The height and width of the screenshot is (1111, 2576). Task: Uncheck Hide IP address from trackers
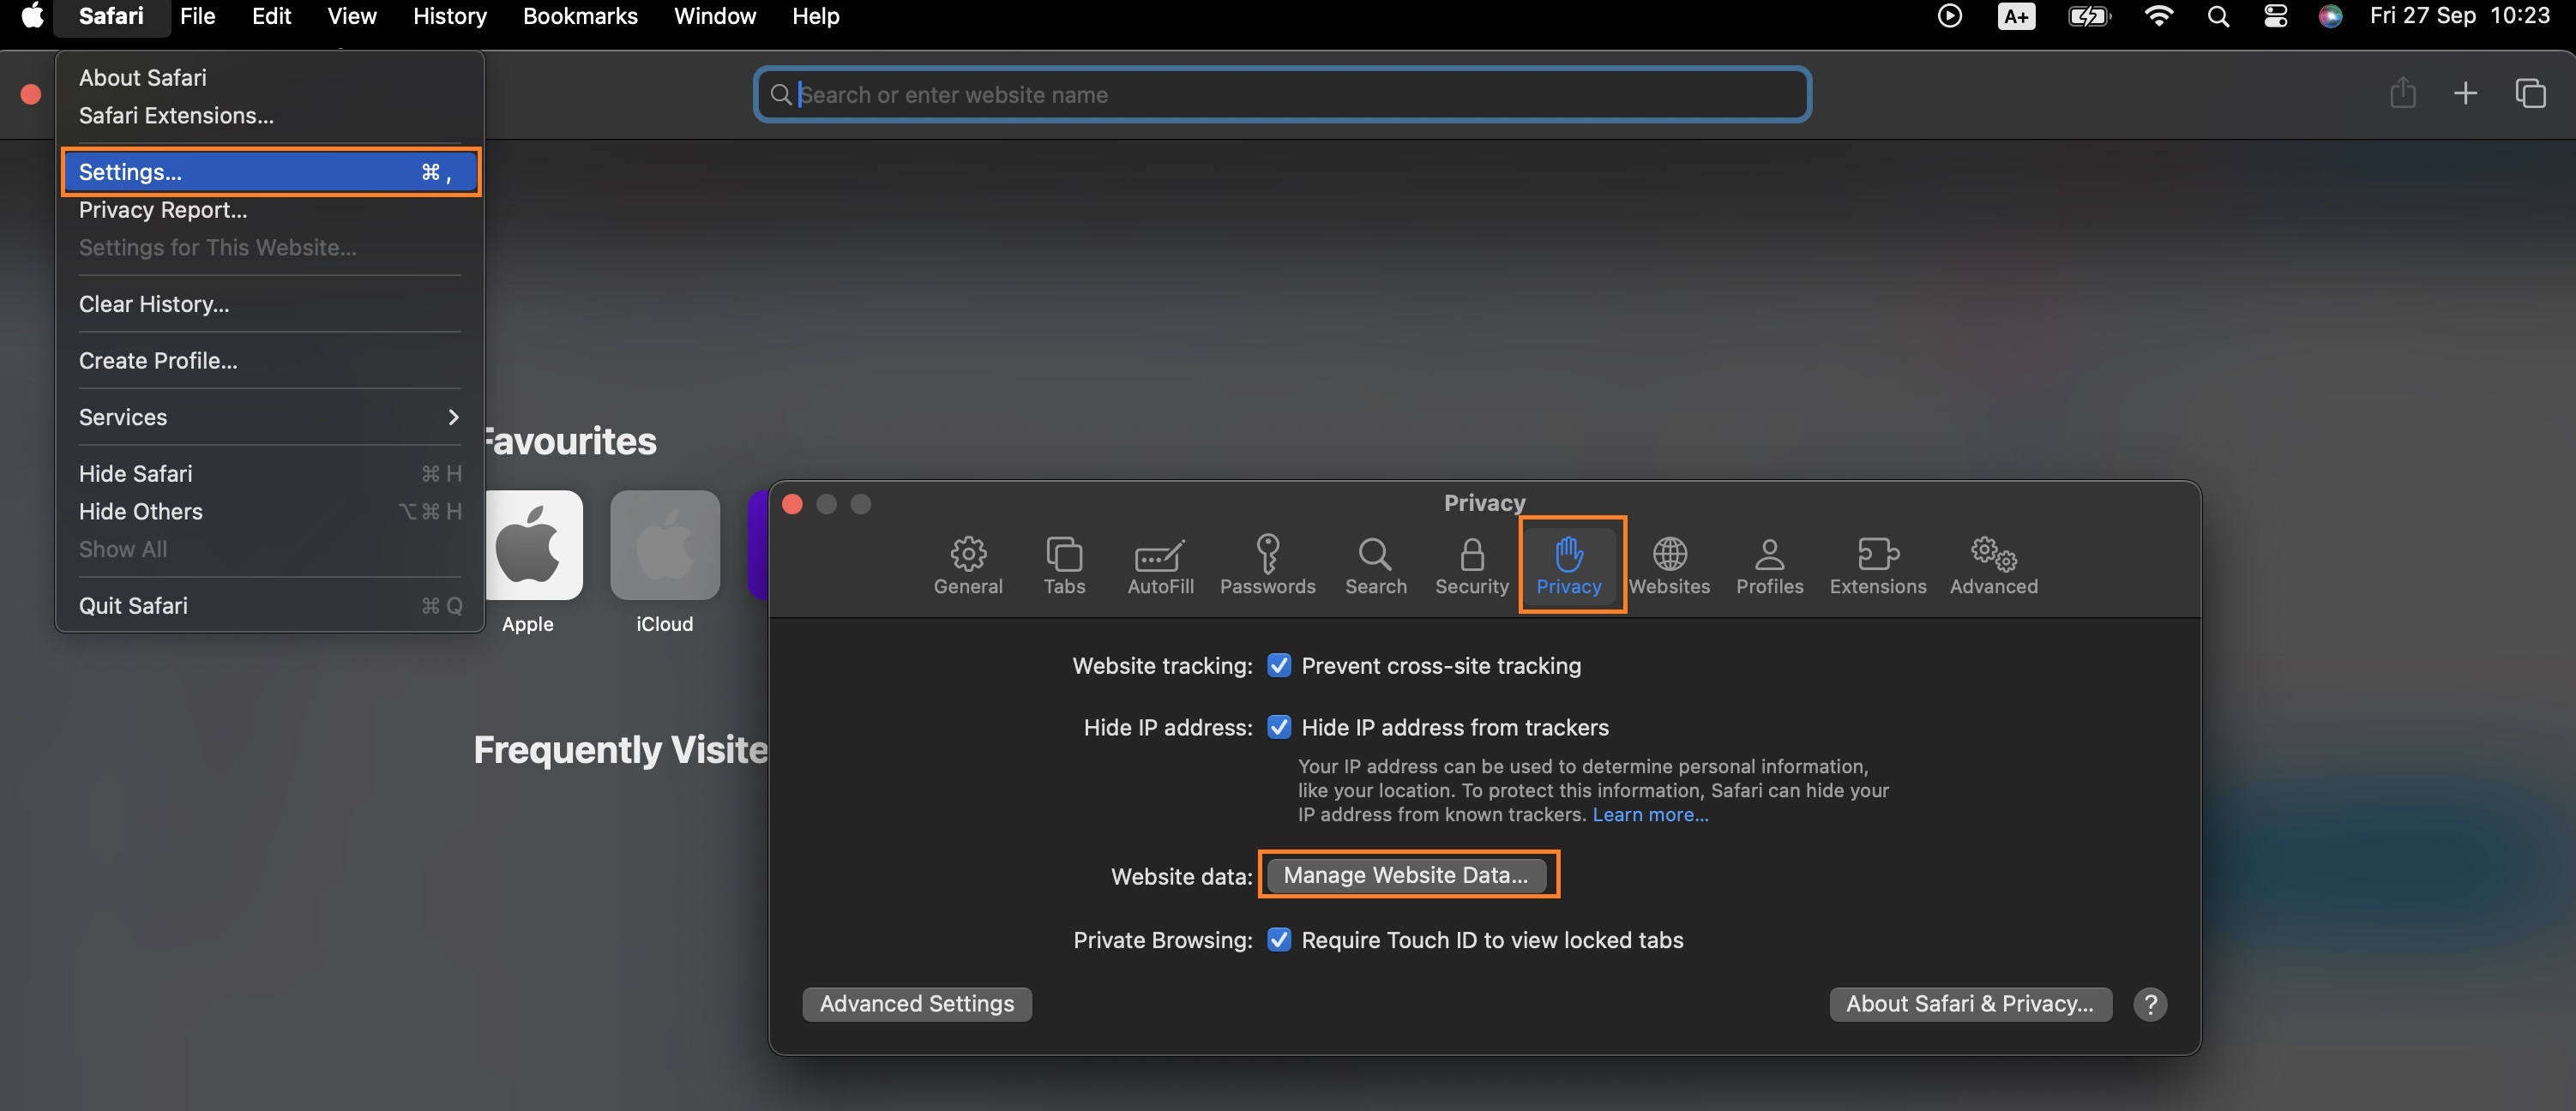coord(1279,727)
